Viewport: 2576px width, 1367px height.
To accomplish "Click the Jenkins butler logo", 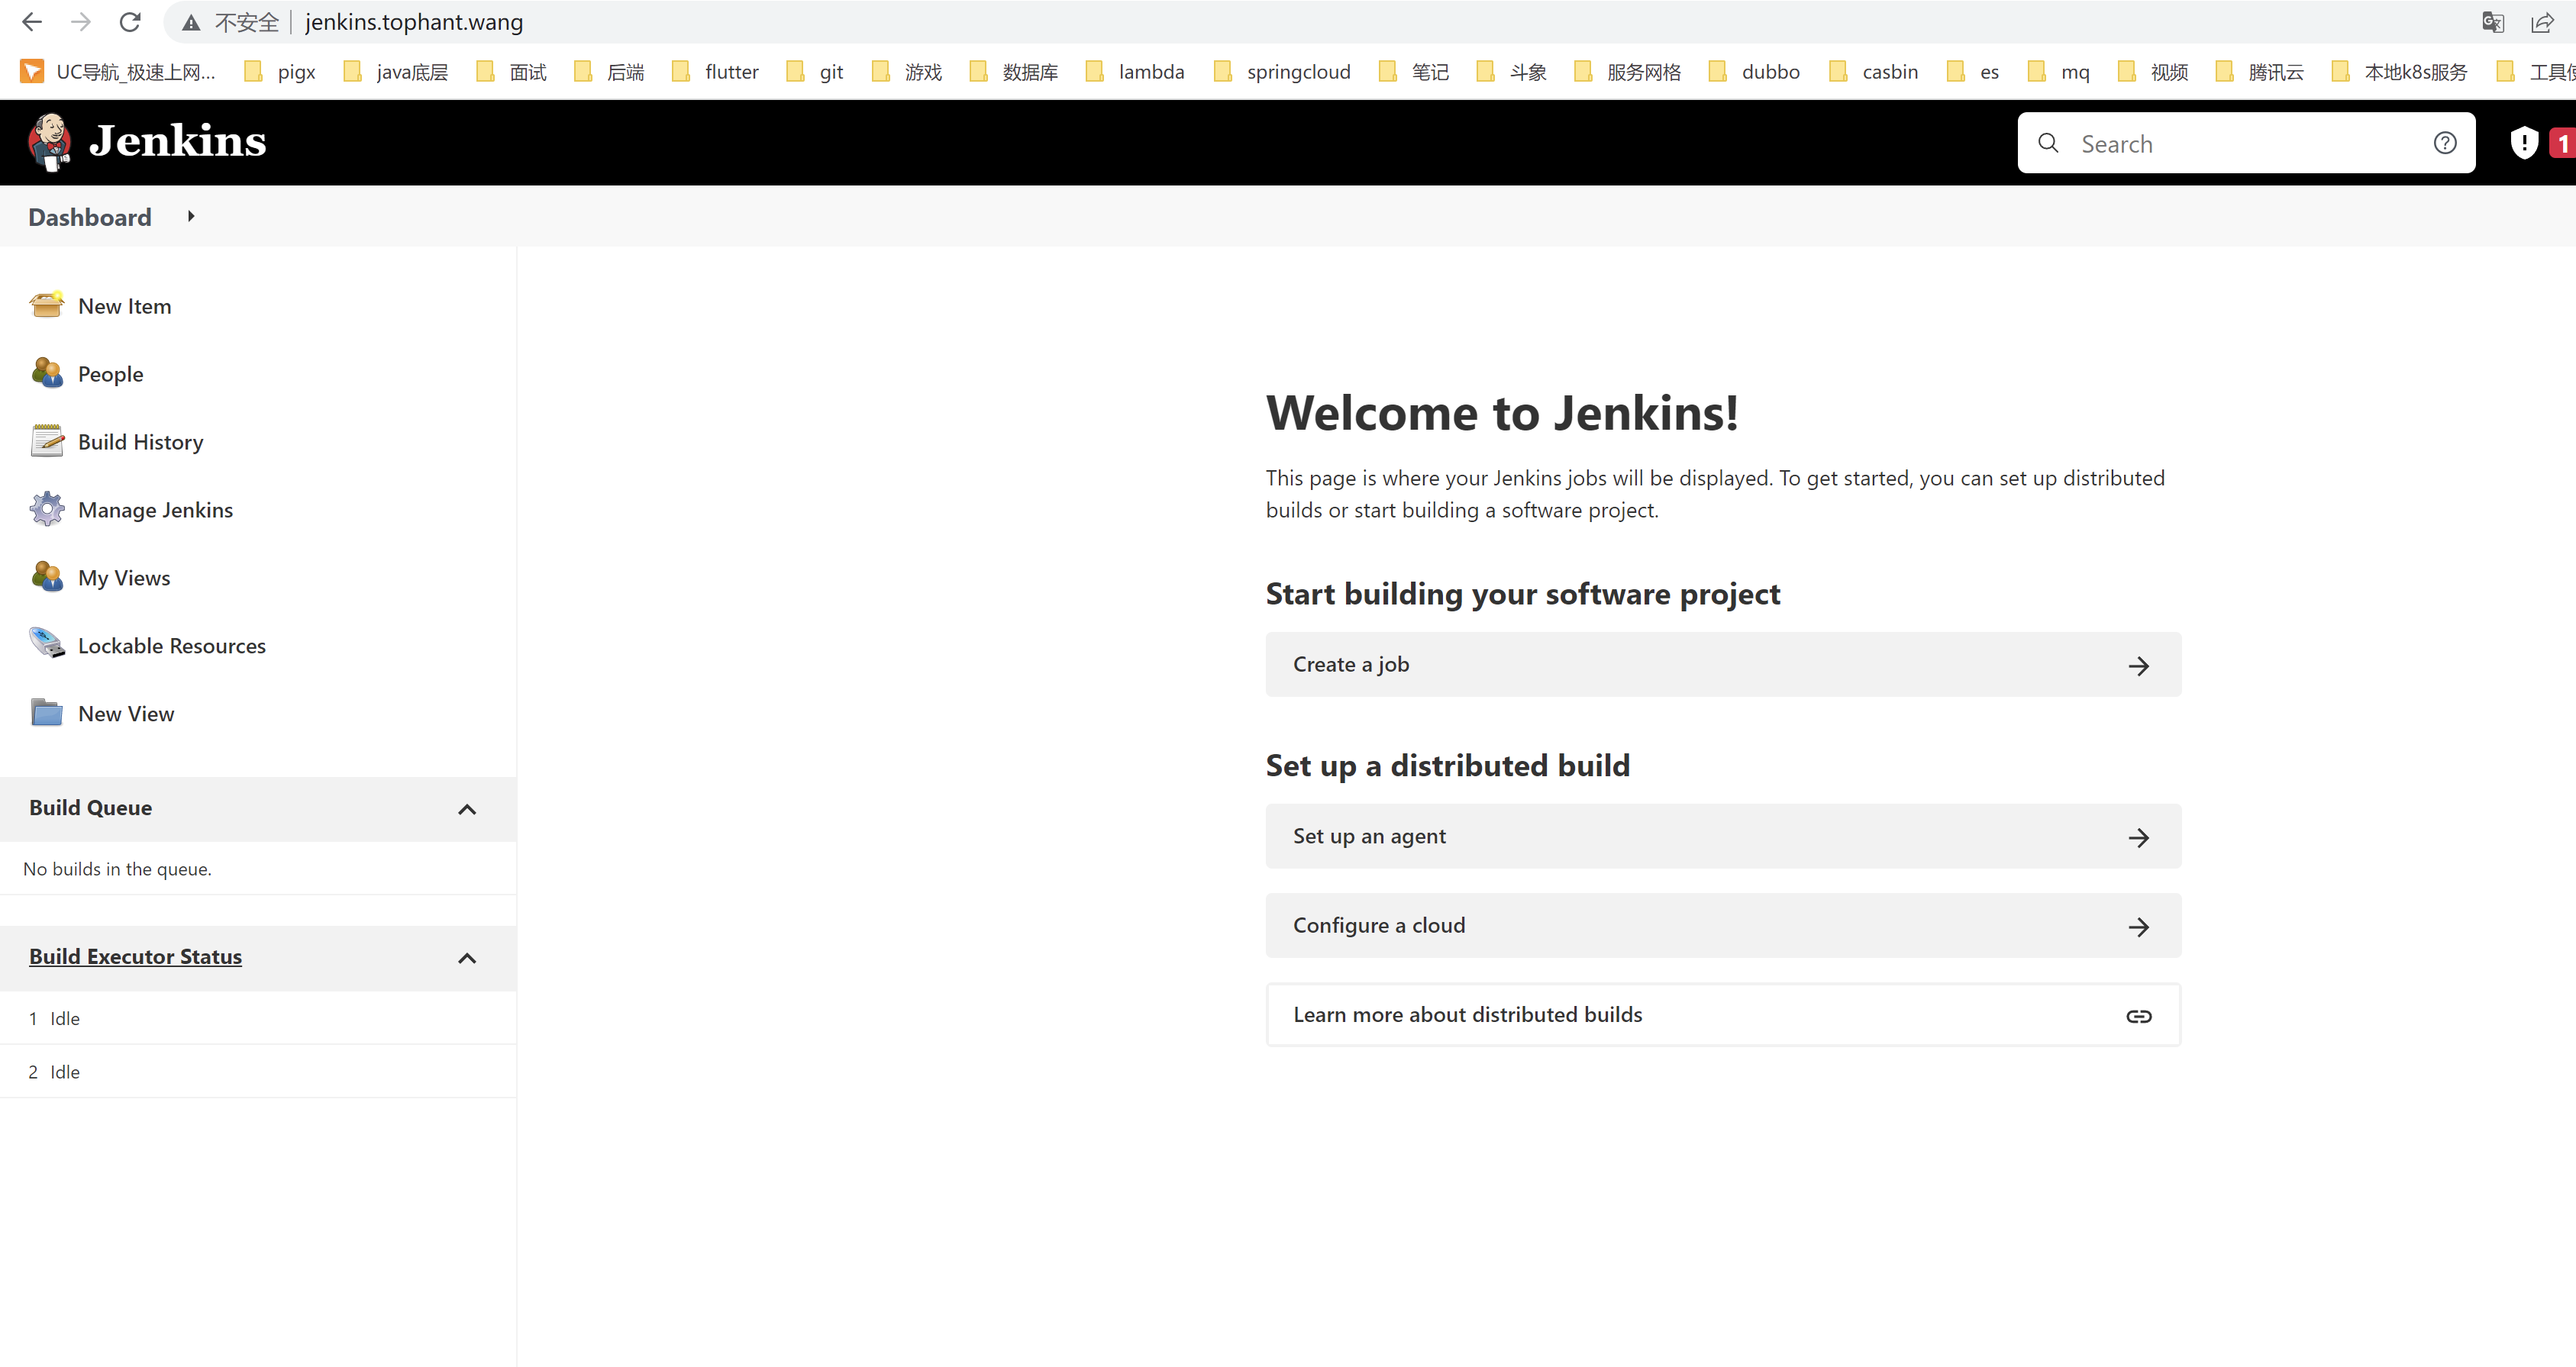I will click(48, 142).
